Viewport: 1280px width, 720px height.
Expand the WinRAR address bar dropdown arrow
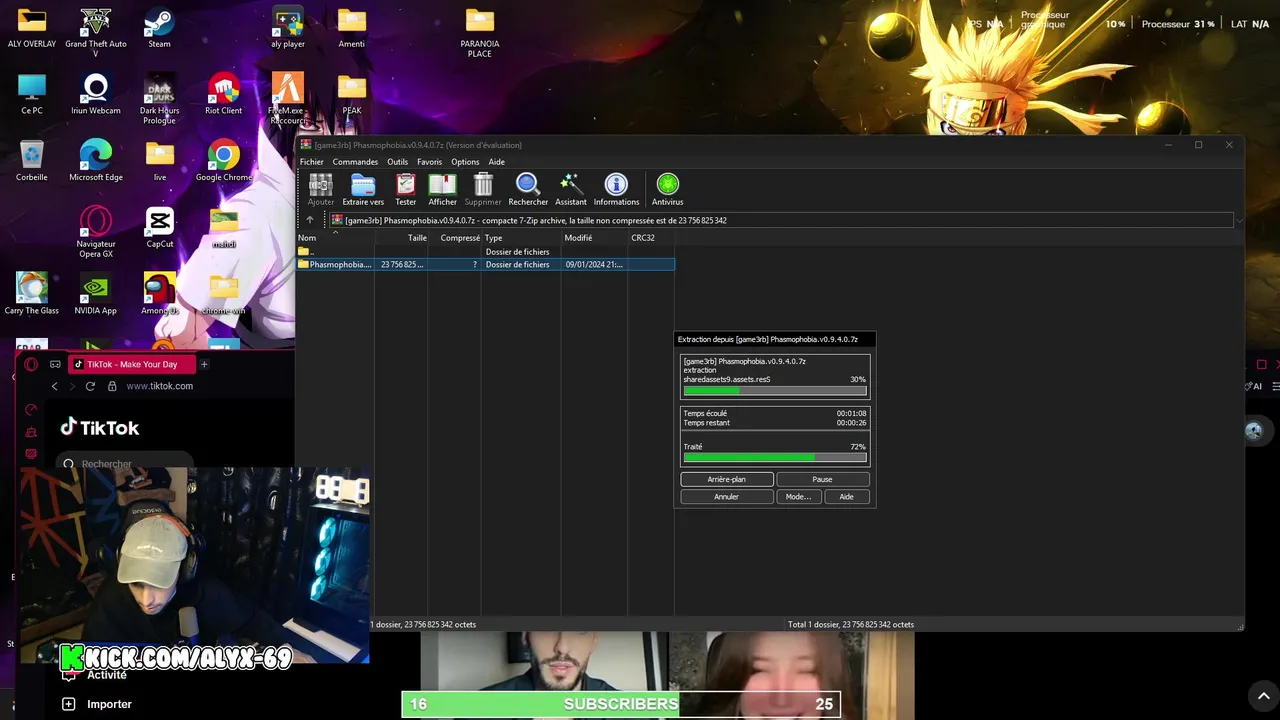[1239, 220]
